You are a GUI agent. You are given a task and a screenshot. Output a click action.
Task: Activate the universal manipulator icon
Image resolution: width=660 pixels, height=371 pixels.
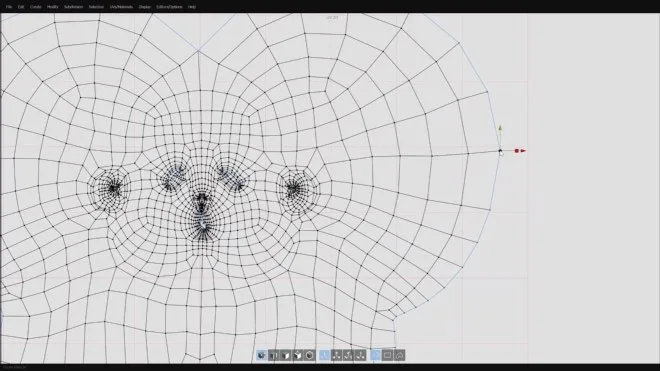[325, 355]
